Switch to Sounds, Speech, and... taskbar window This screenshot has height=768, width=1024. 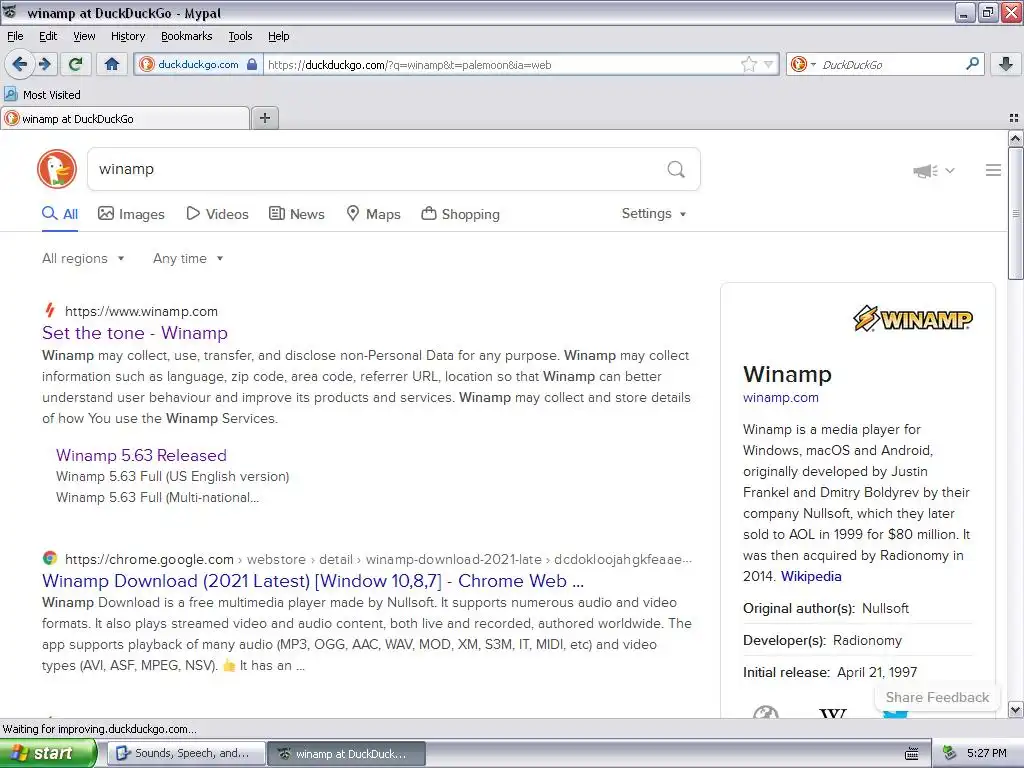coord(185,754)
